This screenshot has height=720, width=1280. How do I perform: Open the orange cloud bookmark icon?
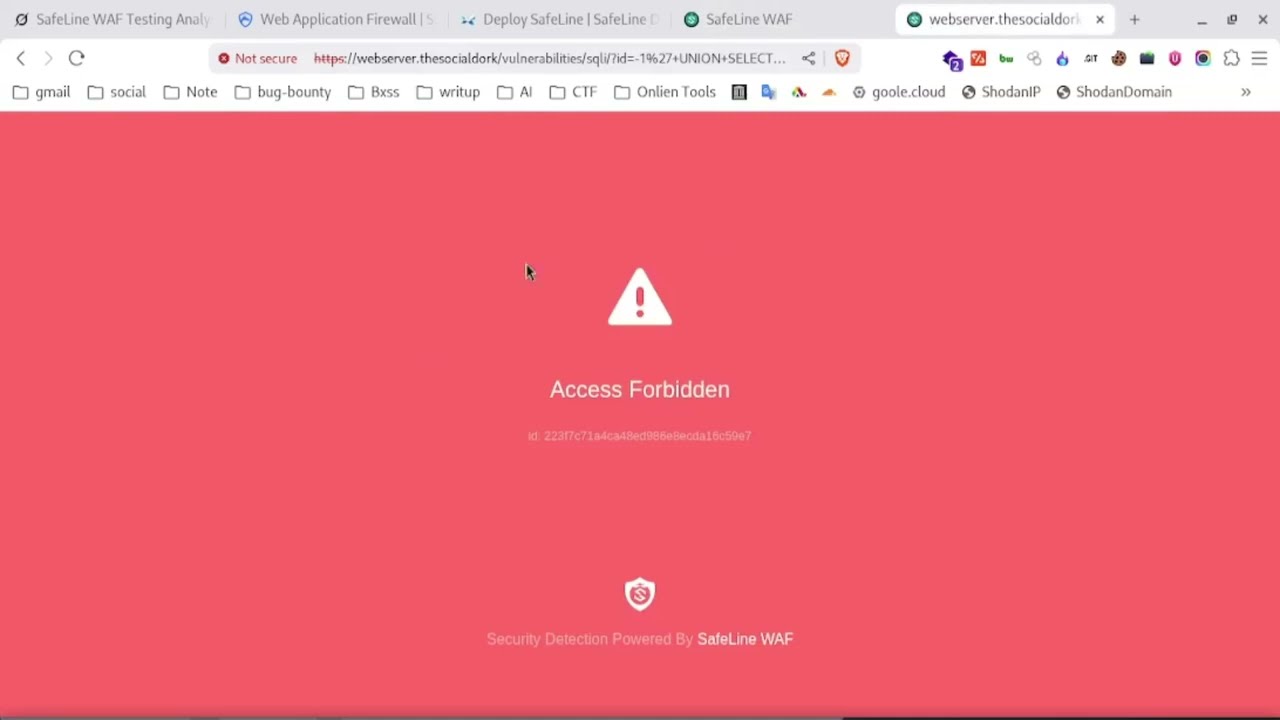pos(828,92)
